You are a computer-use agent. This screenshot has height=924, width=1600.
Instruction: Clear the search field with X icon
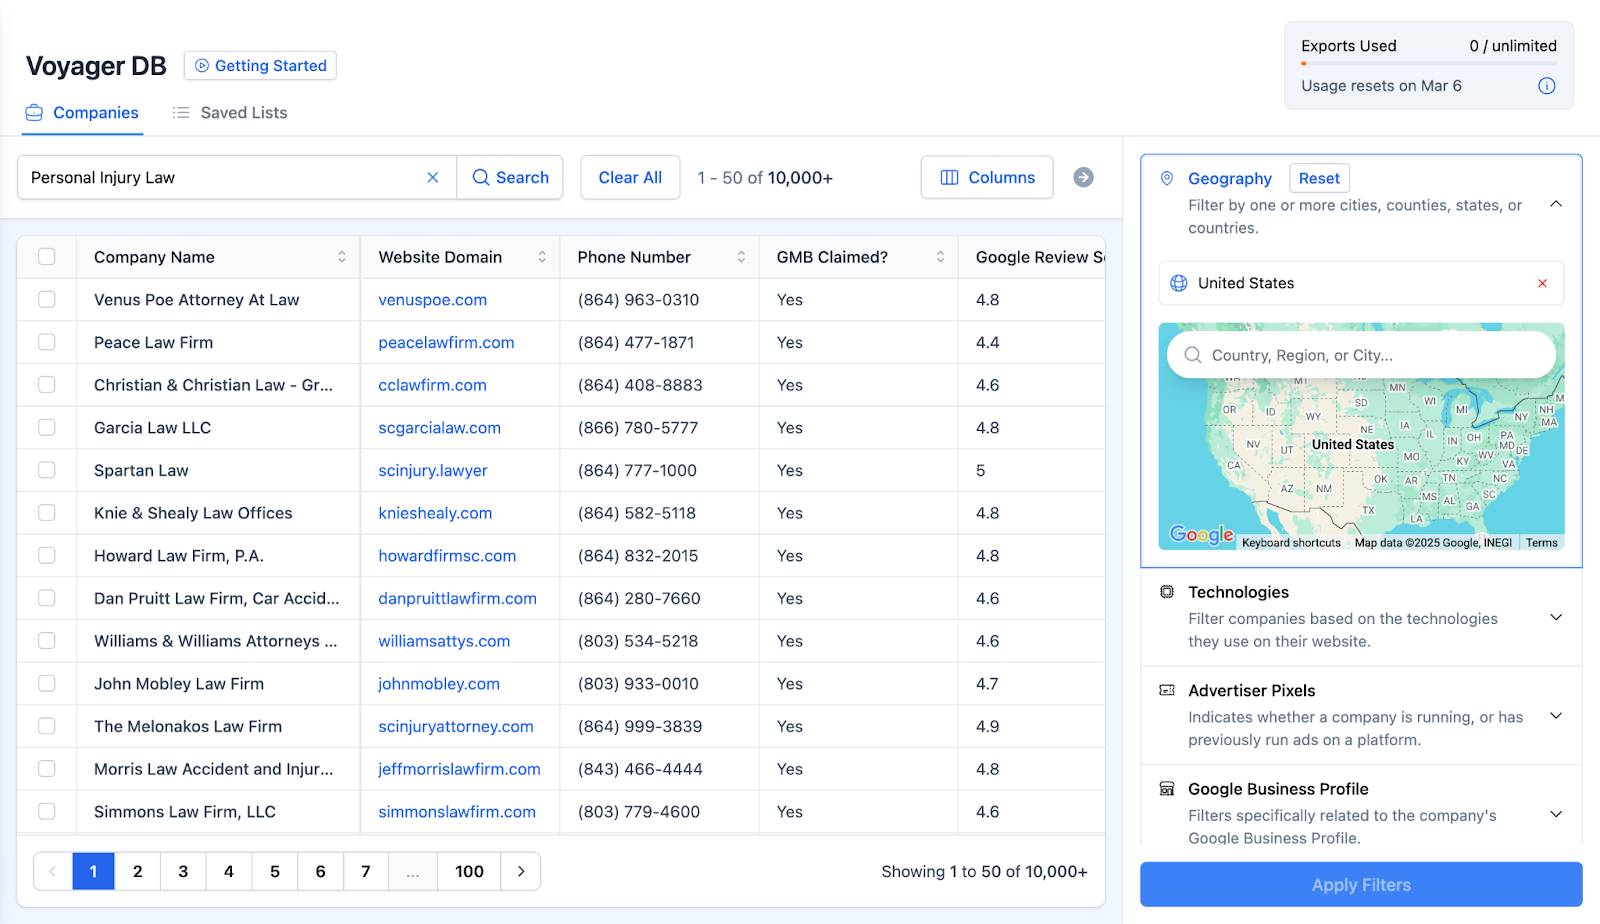coord(433,177)
